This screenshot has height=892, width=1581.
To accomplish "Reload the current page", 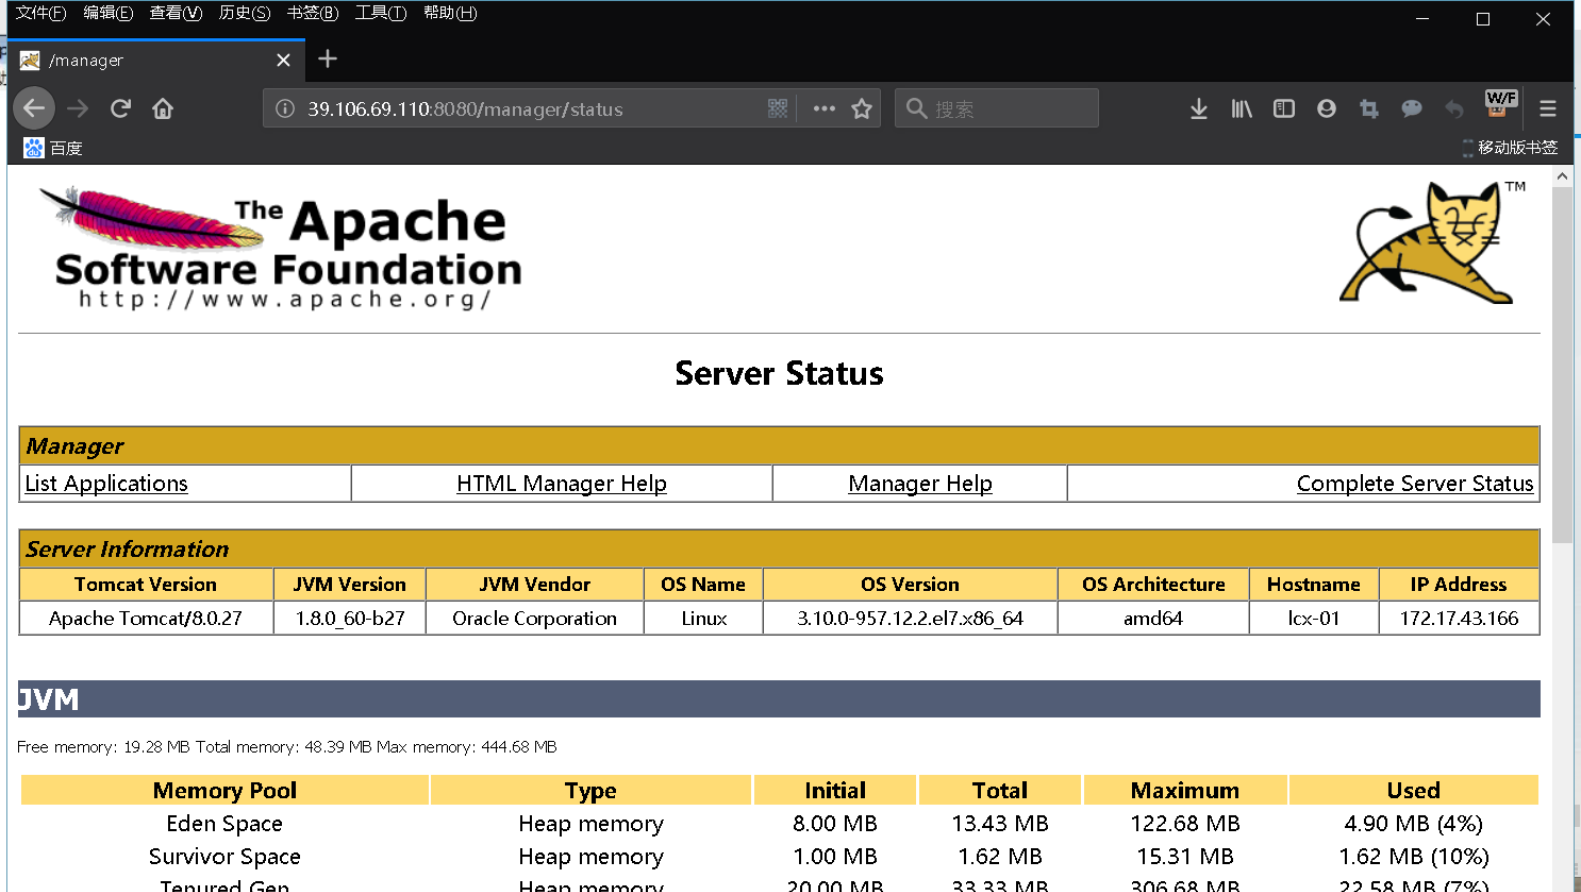I will (120, 108).
